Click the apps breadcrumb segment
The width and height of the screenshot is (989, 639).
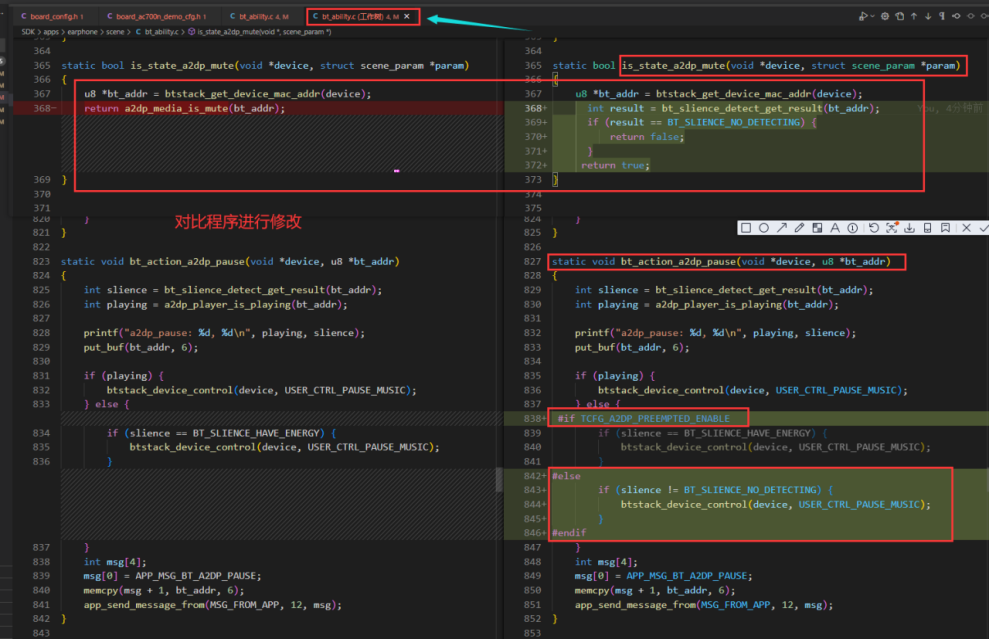pos(51,32)
